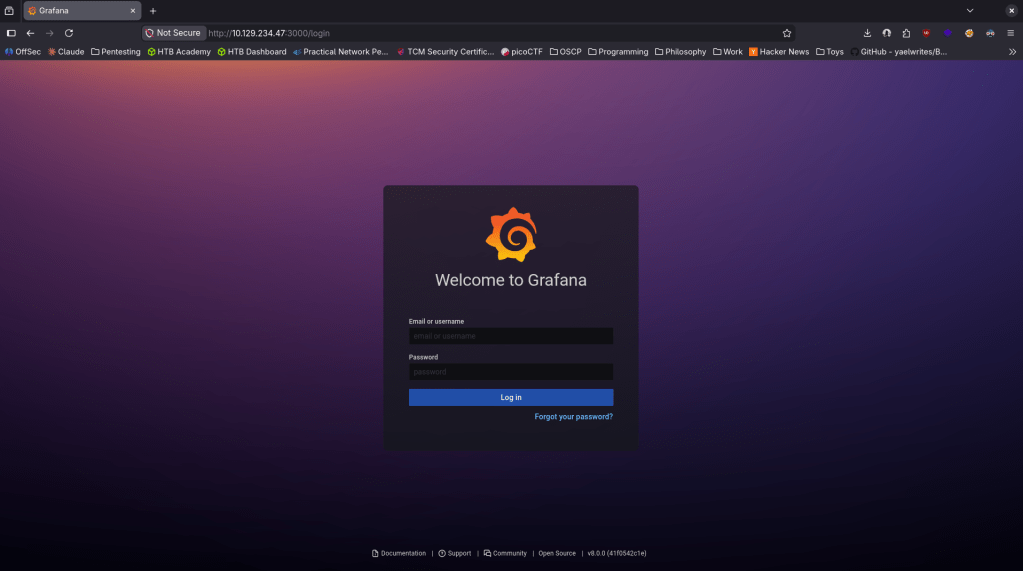Image resolution: width=1023 pixels, height=571 pixels.
Task: Open the browser downloads panel
Action: coord(867,33)
